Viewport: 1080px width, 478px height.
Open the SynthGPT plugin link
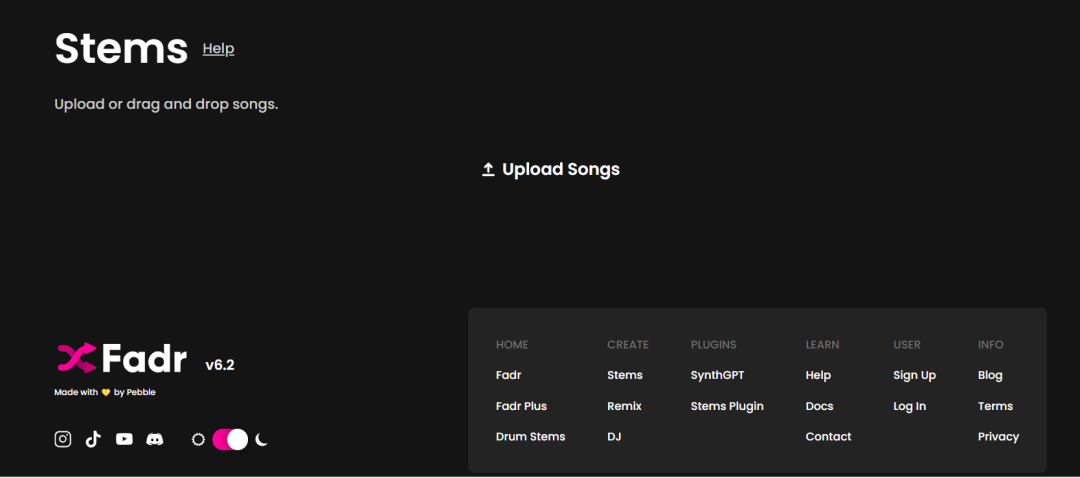click(717, 375)
